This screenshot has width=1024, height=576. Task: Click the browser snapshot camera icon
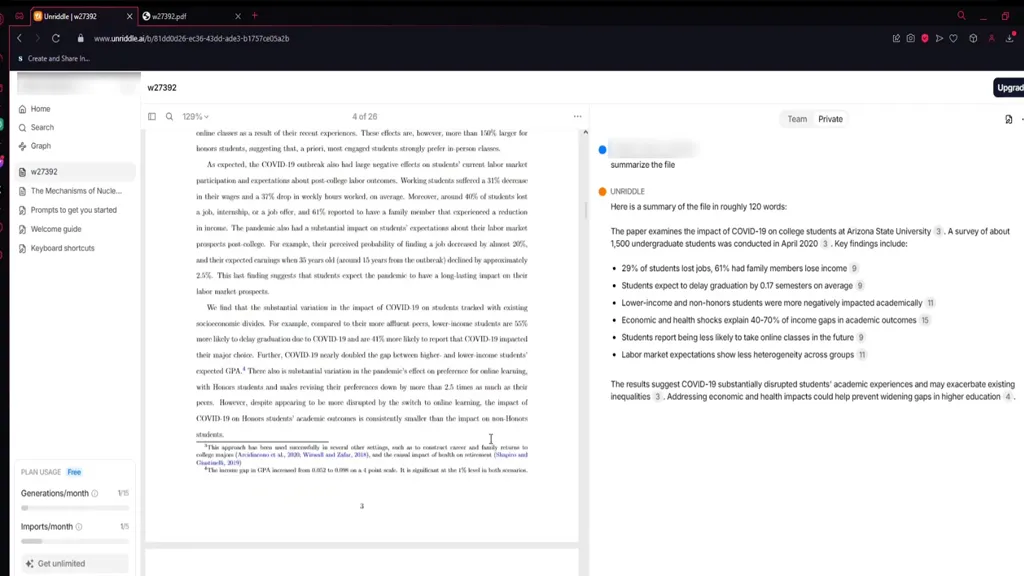coord(910,39)
